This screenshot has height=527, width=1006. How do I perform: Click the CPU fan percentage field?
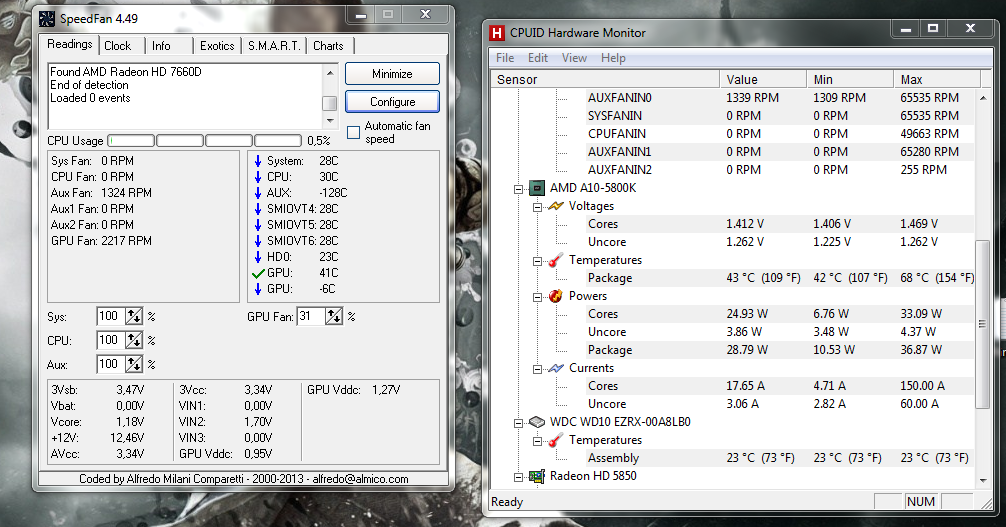point(110,340)
